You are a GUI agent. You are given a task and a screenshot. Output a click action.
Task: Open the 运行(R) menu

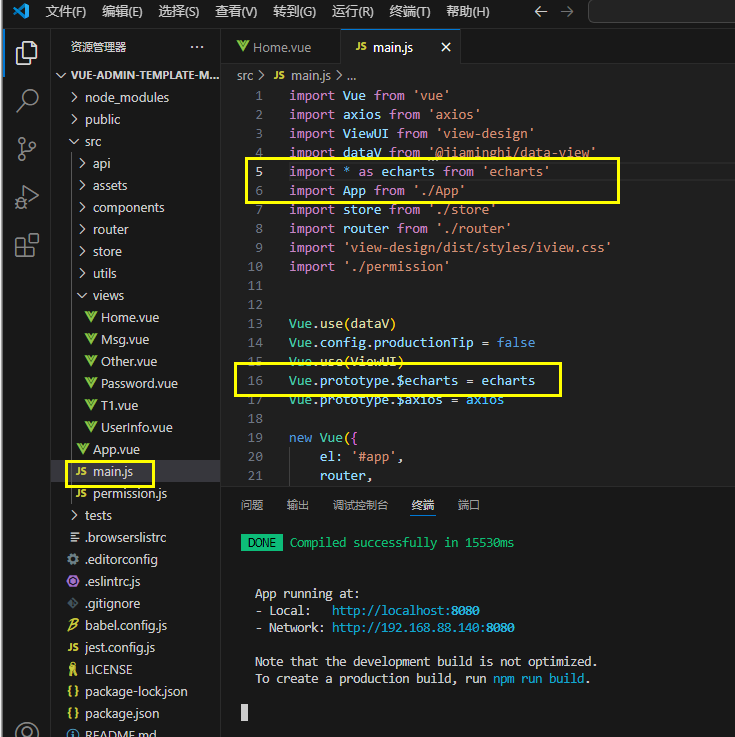click(352, 11)
